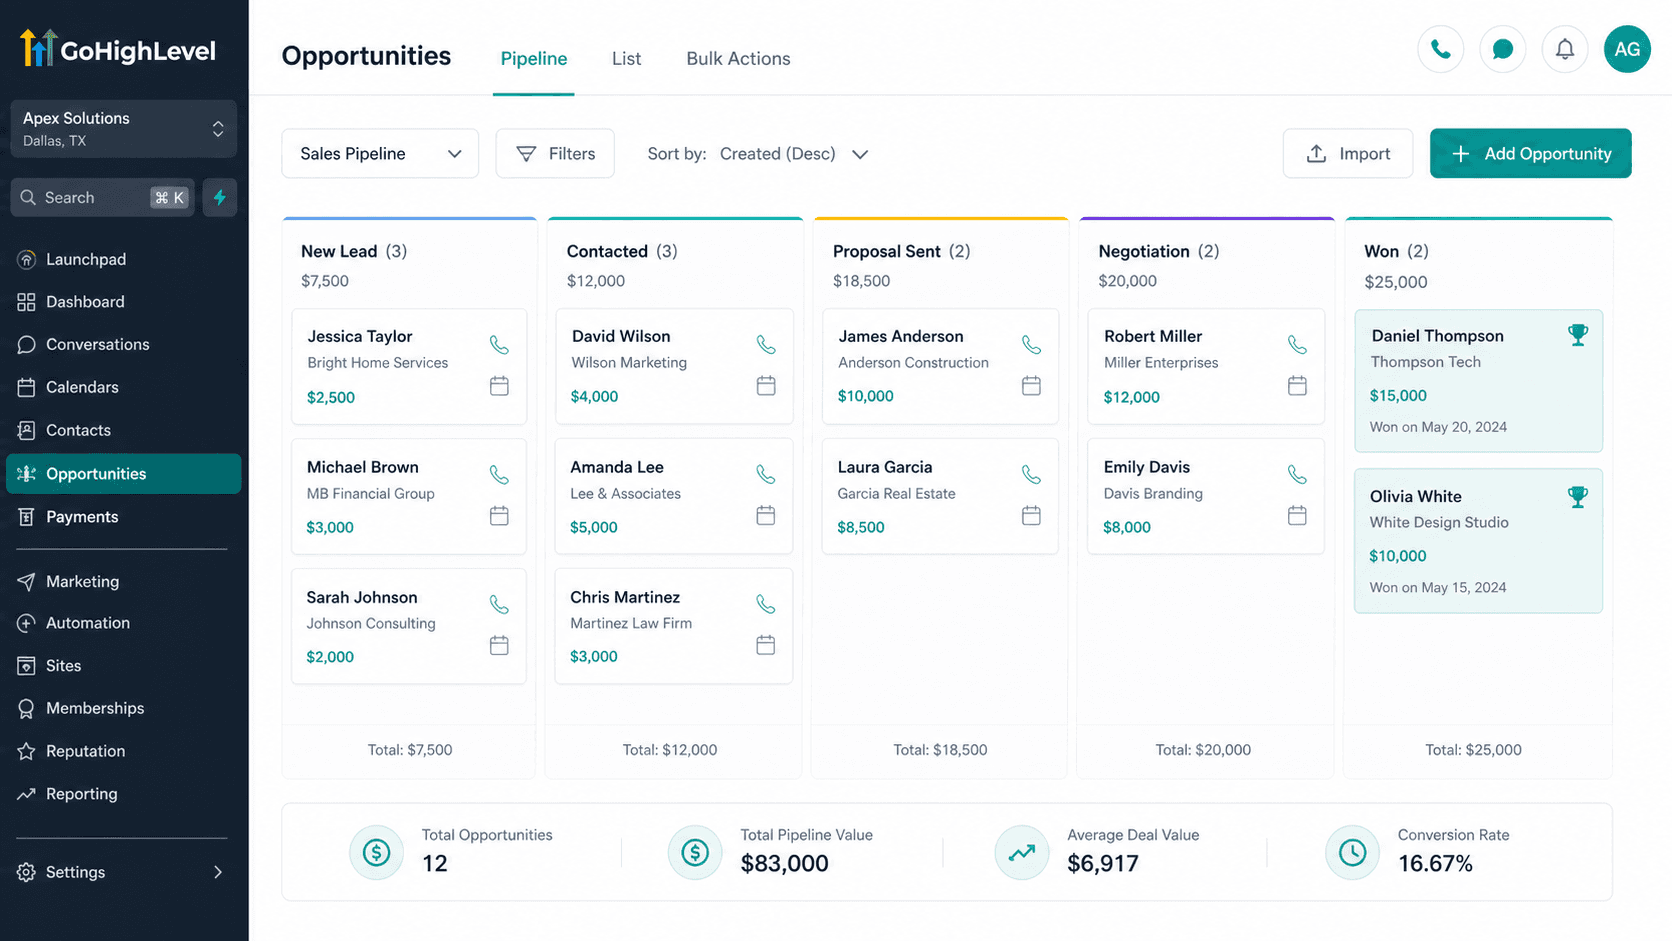Click the Robert Miller name

click(1153, 336)
